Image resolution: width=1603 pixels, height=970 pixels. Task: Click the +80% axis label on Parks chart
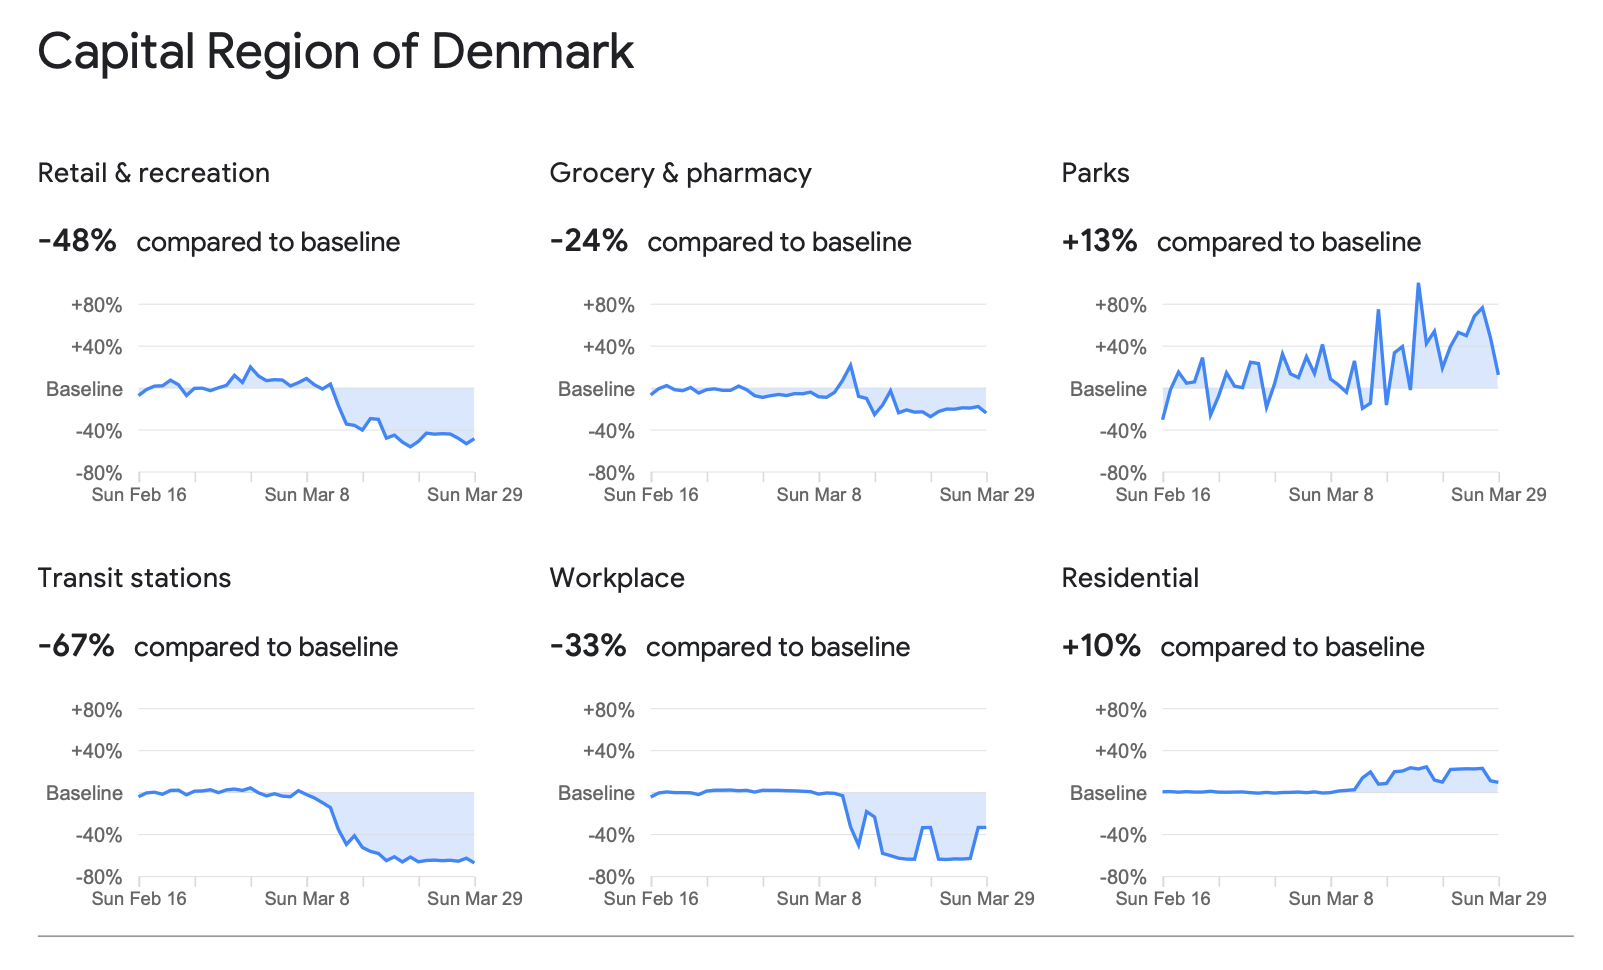tap(1120, 305)
